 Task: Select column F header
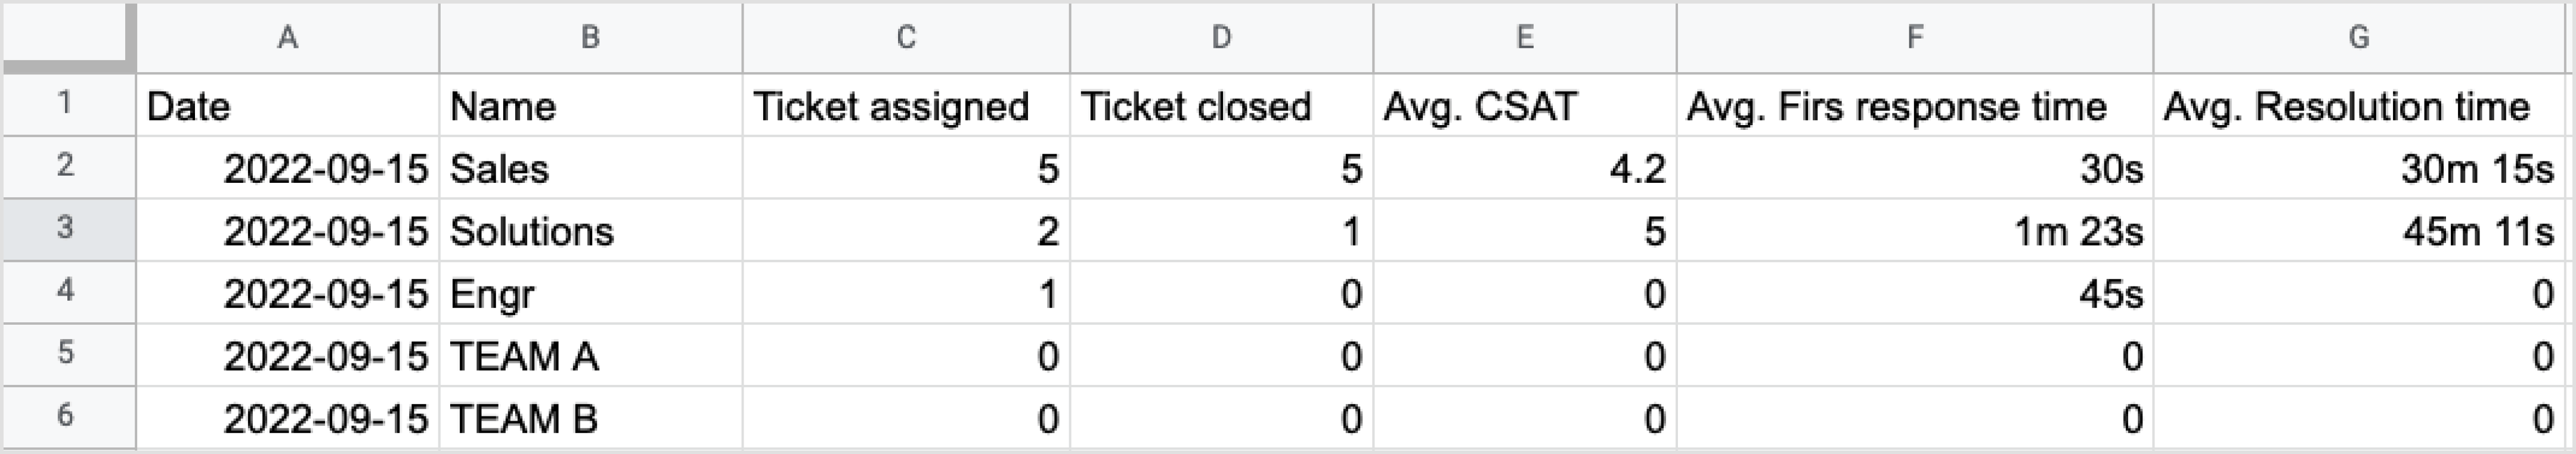pos(1914,38)
